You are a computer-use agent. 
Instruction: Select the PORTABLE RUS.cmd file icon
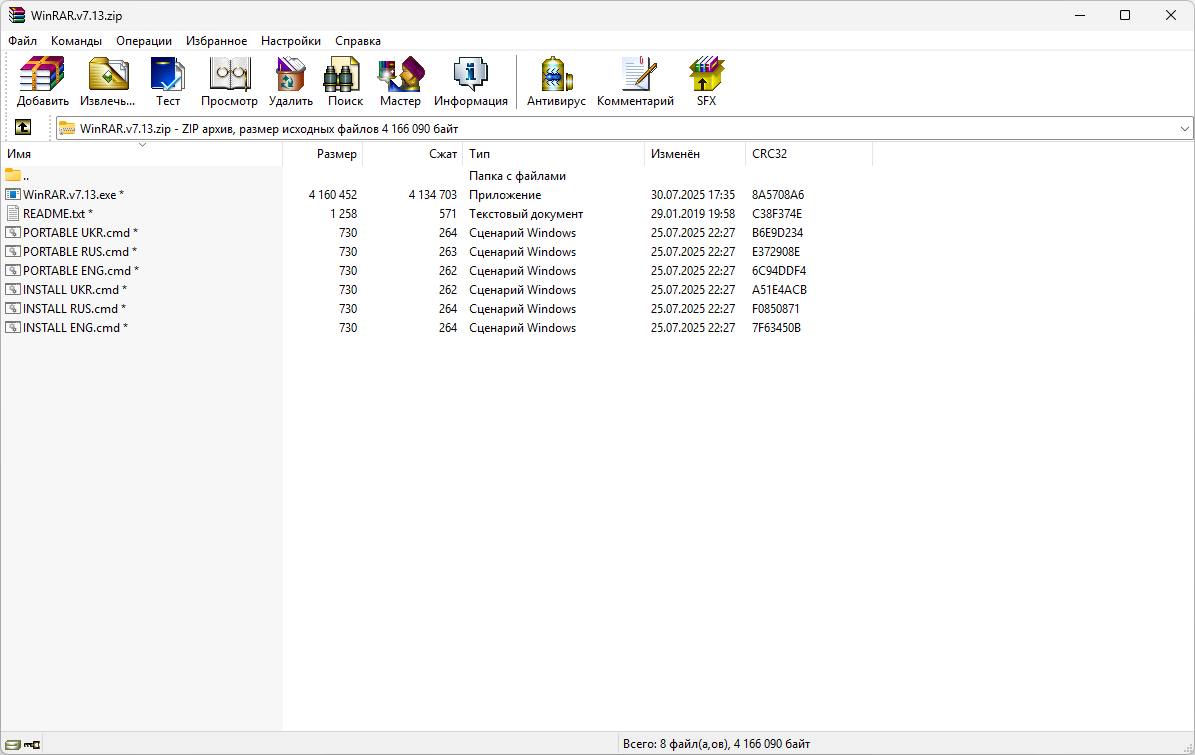coord(13,251)
